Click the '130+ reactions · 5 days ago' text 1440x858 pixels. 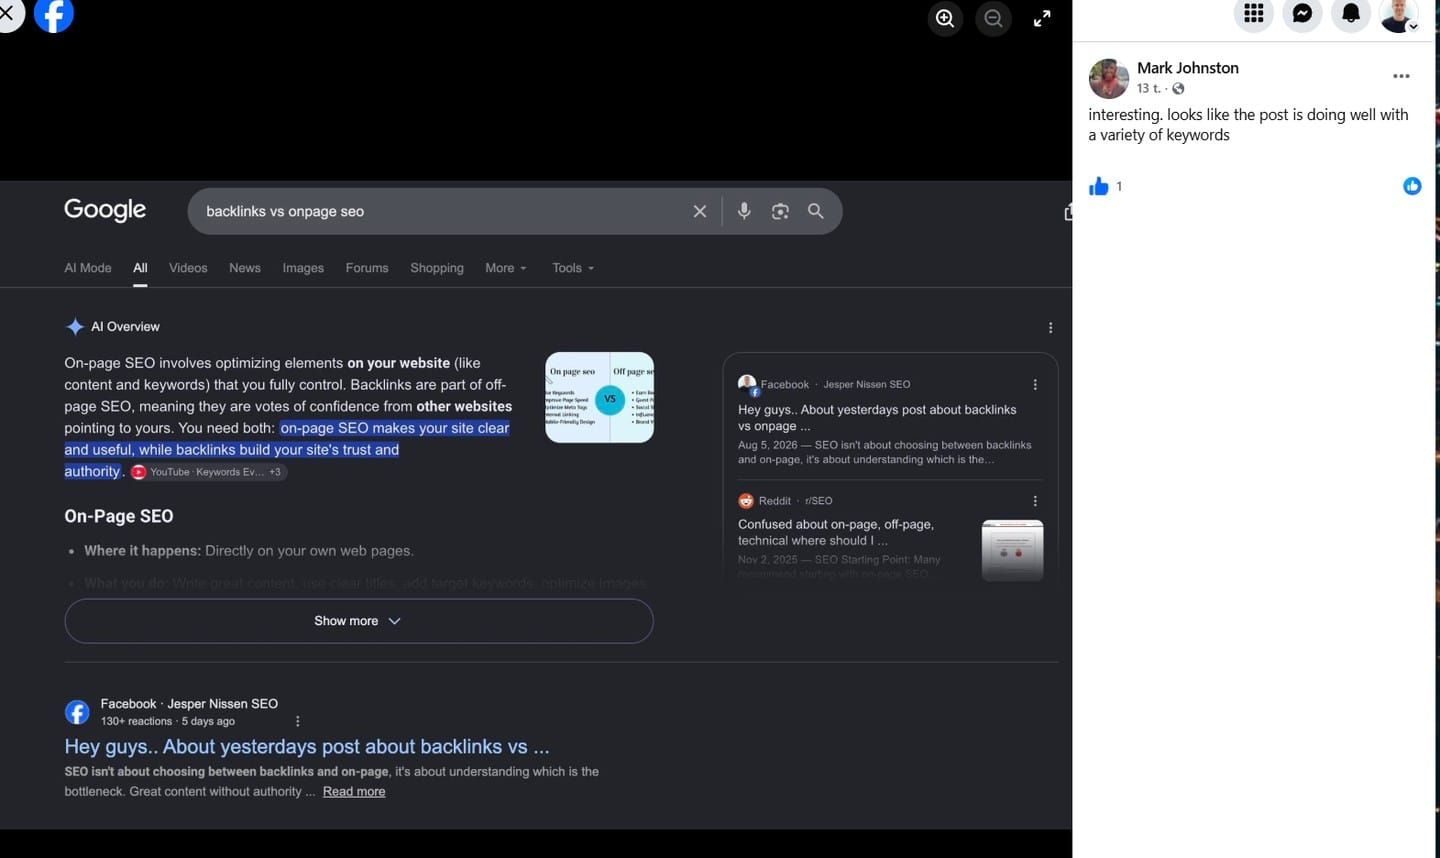[x=168, y=721]
